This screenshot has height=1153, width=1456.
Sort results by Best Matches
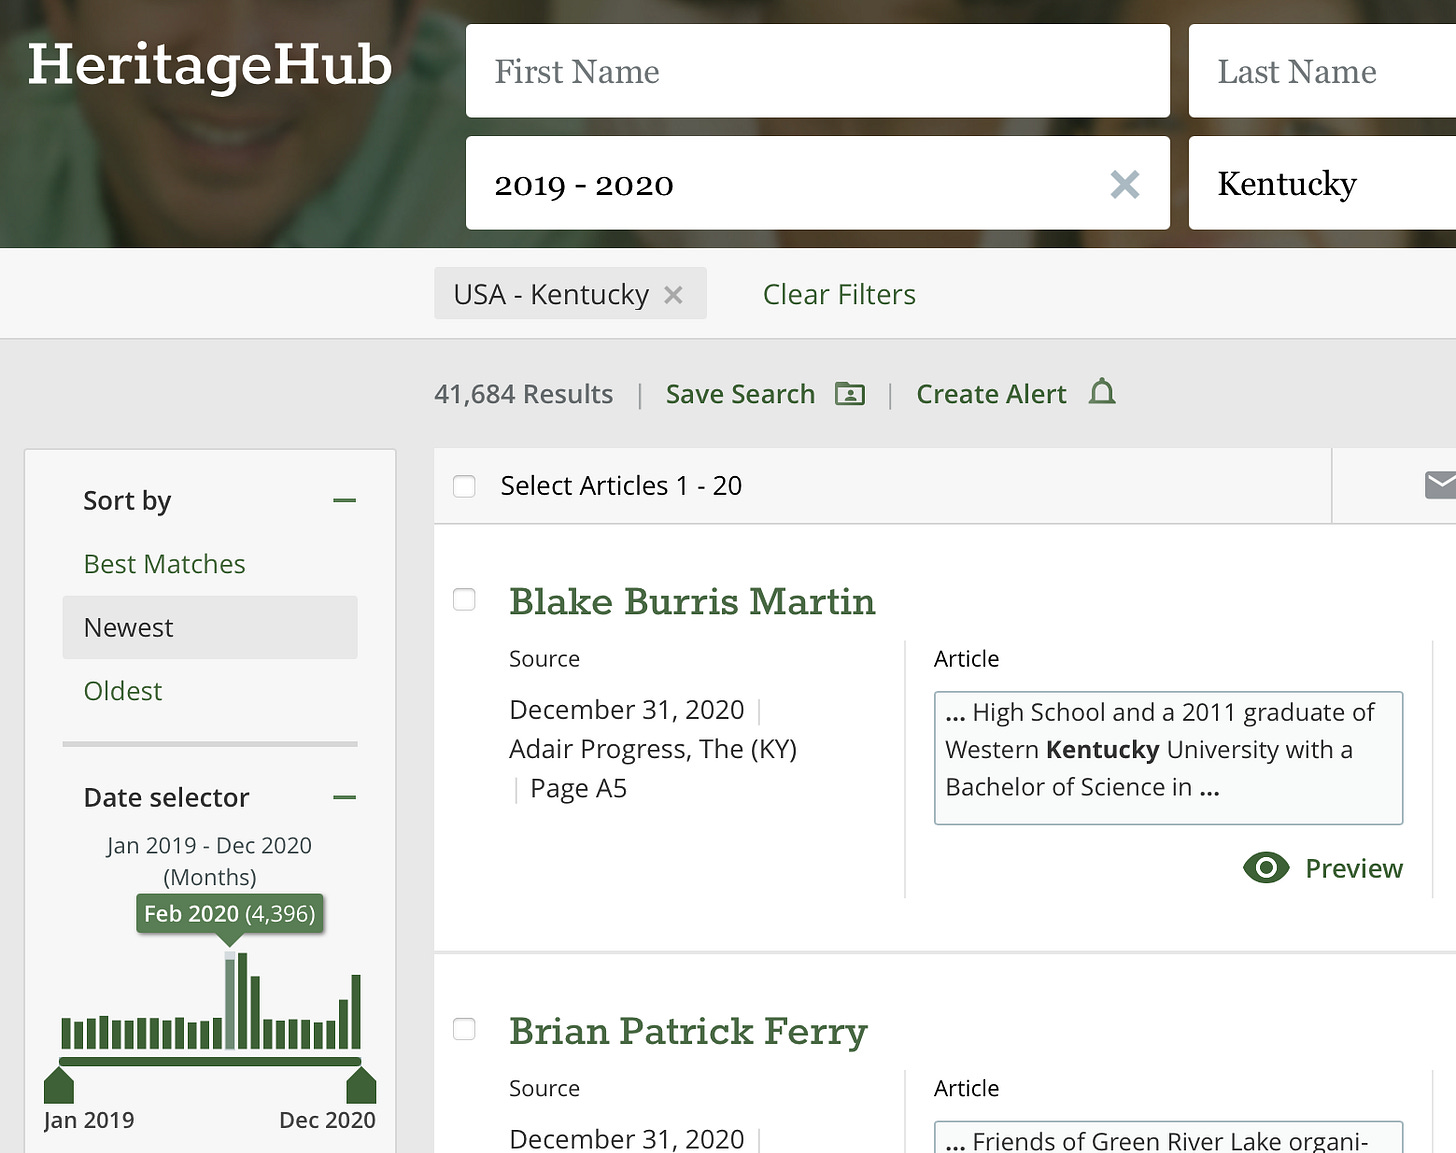(164, 564)
